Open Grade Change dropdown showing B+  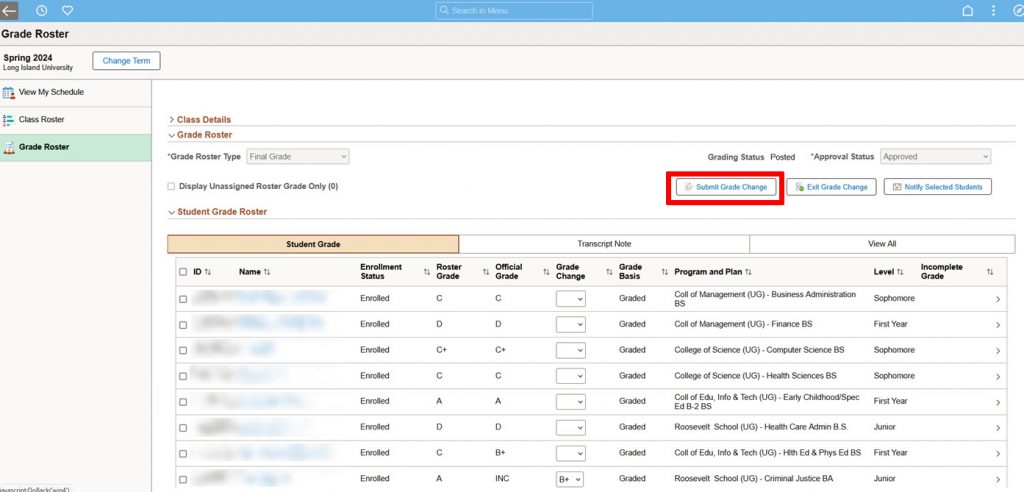click(x=571, y=479)
